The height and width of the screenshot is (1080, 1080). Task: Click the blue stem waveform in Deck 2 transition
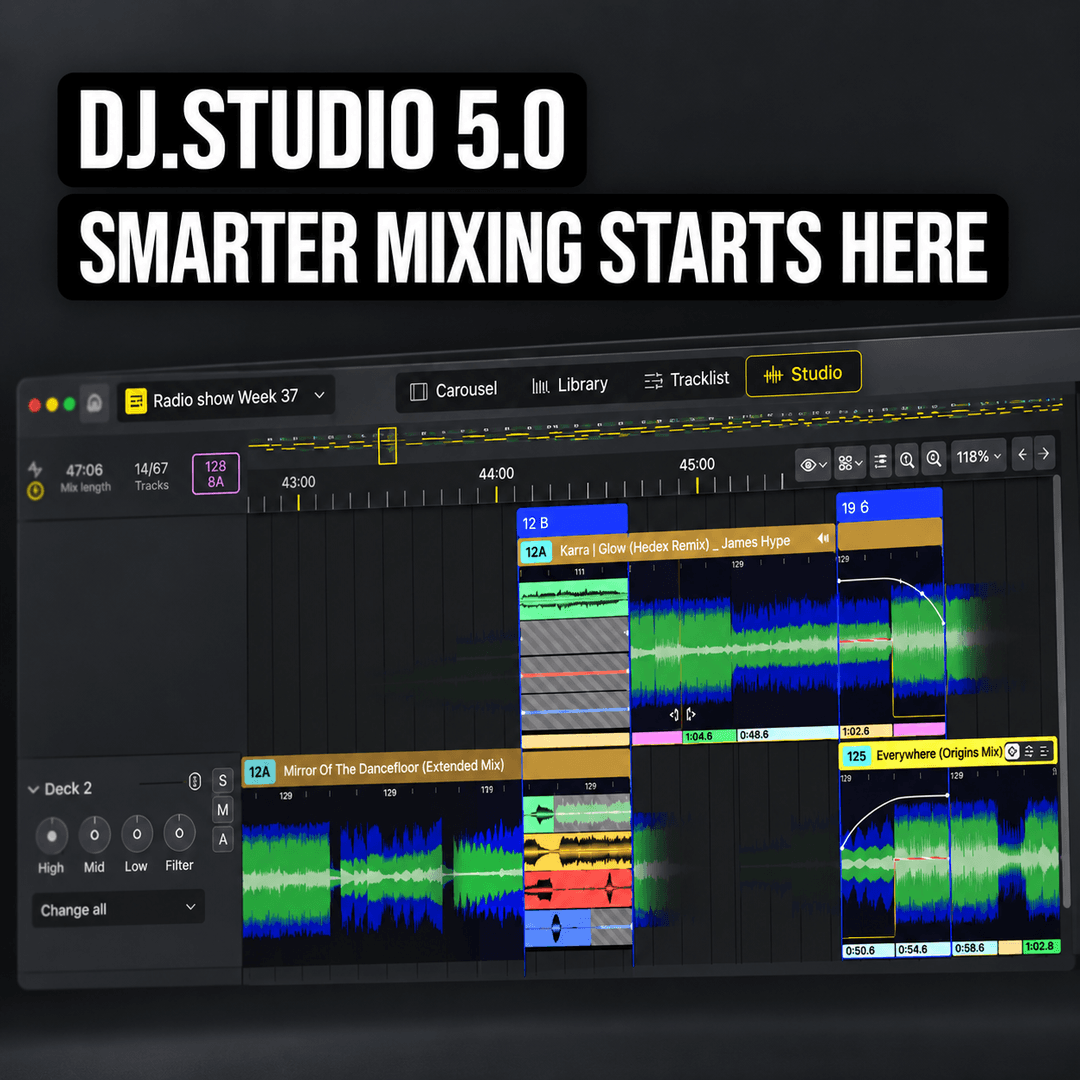558,928
